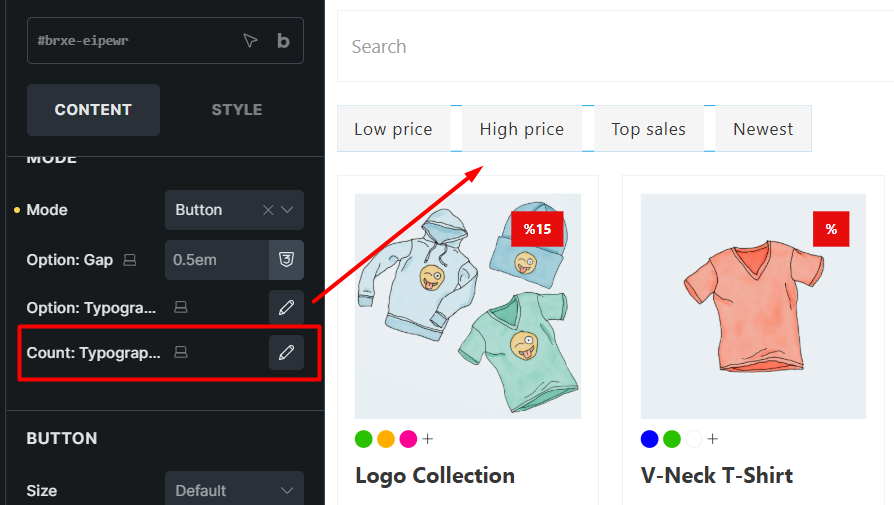Viewport: 894px width, 505px height.
Task: Clear the Mode selection with X
Action: pos(267,210)
